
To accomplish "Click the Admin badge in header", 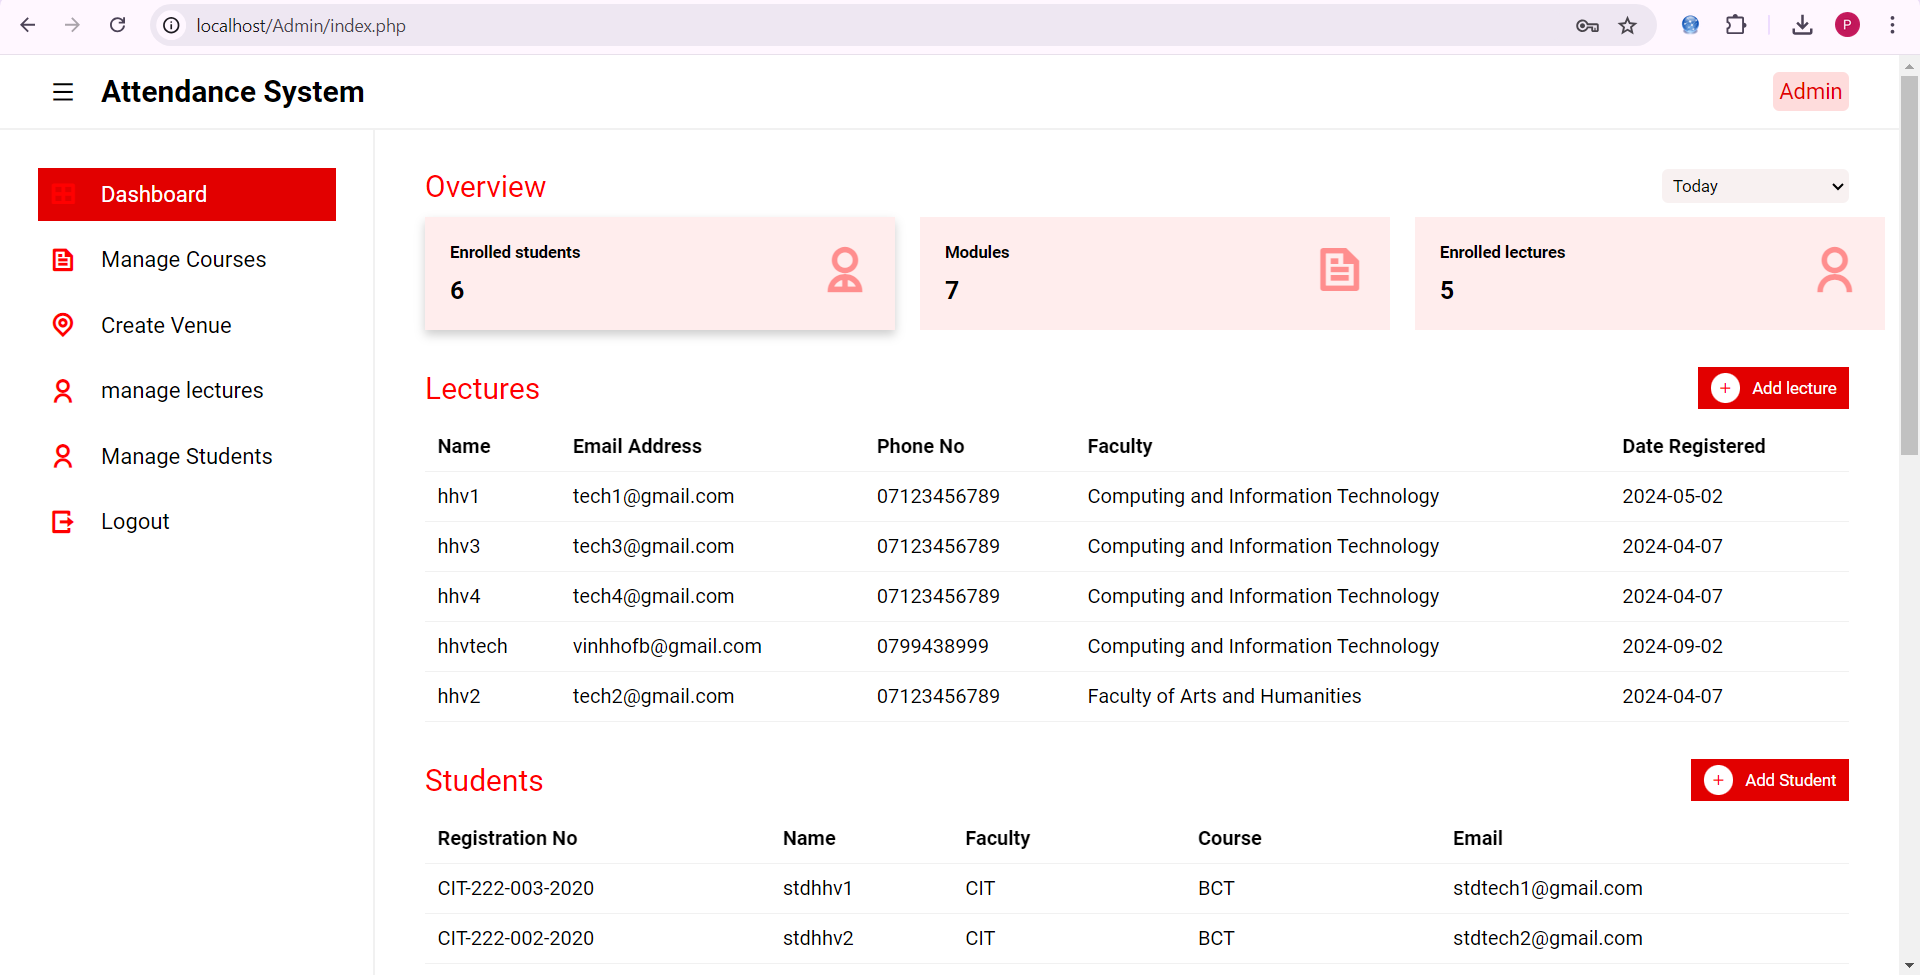I will pos(1810,92).
